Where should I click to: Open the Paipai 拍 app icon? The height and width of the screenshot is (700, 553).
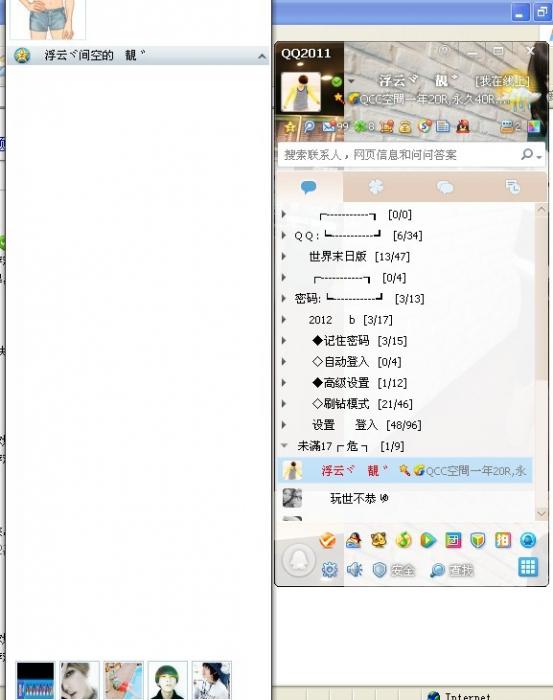click(503, 541)
